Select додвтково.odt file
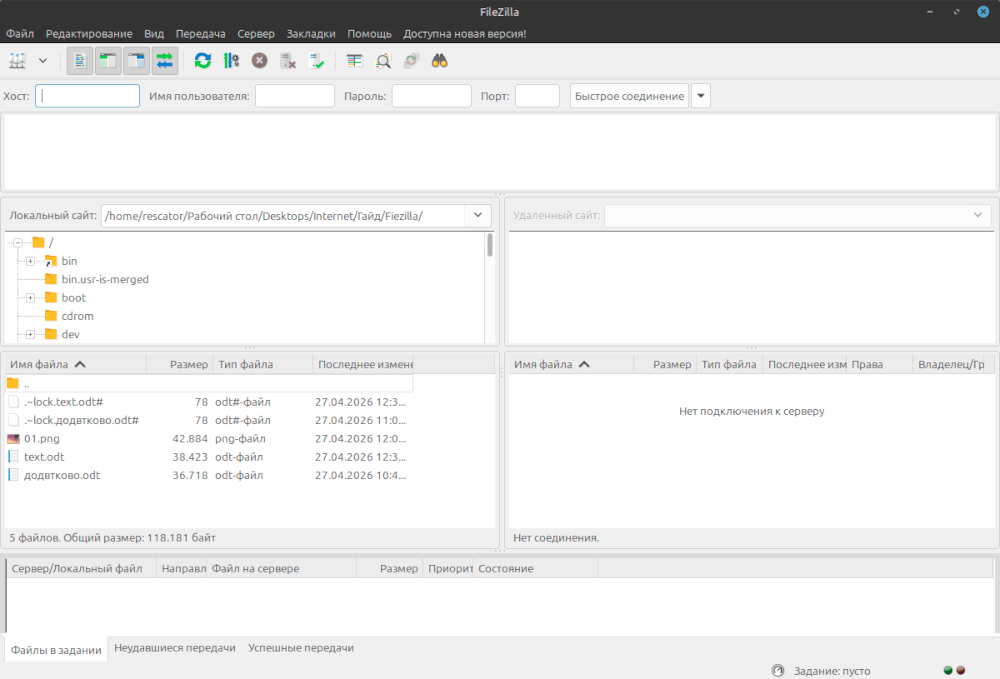This screenshot has width=1000, height=679. pyautogui.click(x=209, y=475)
